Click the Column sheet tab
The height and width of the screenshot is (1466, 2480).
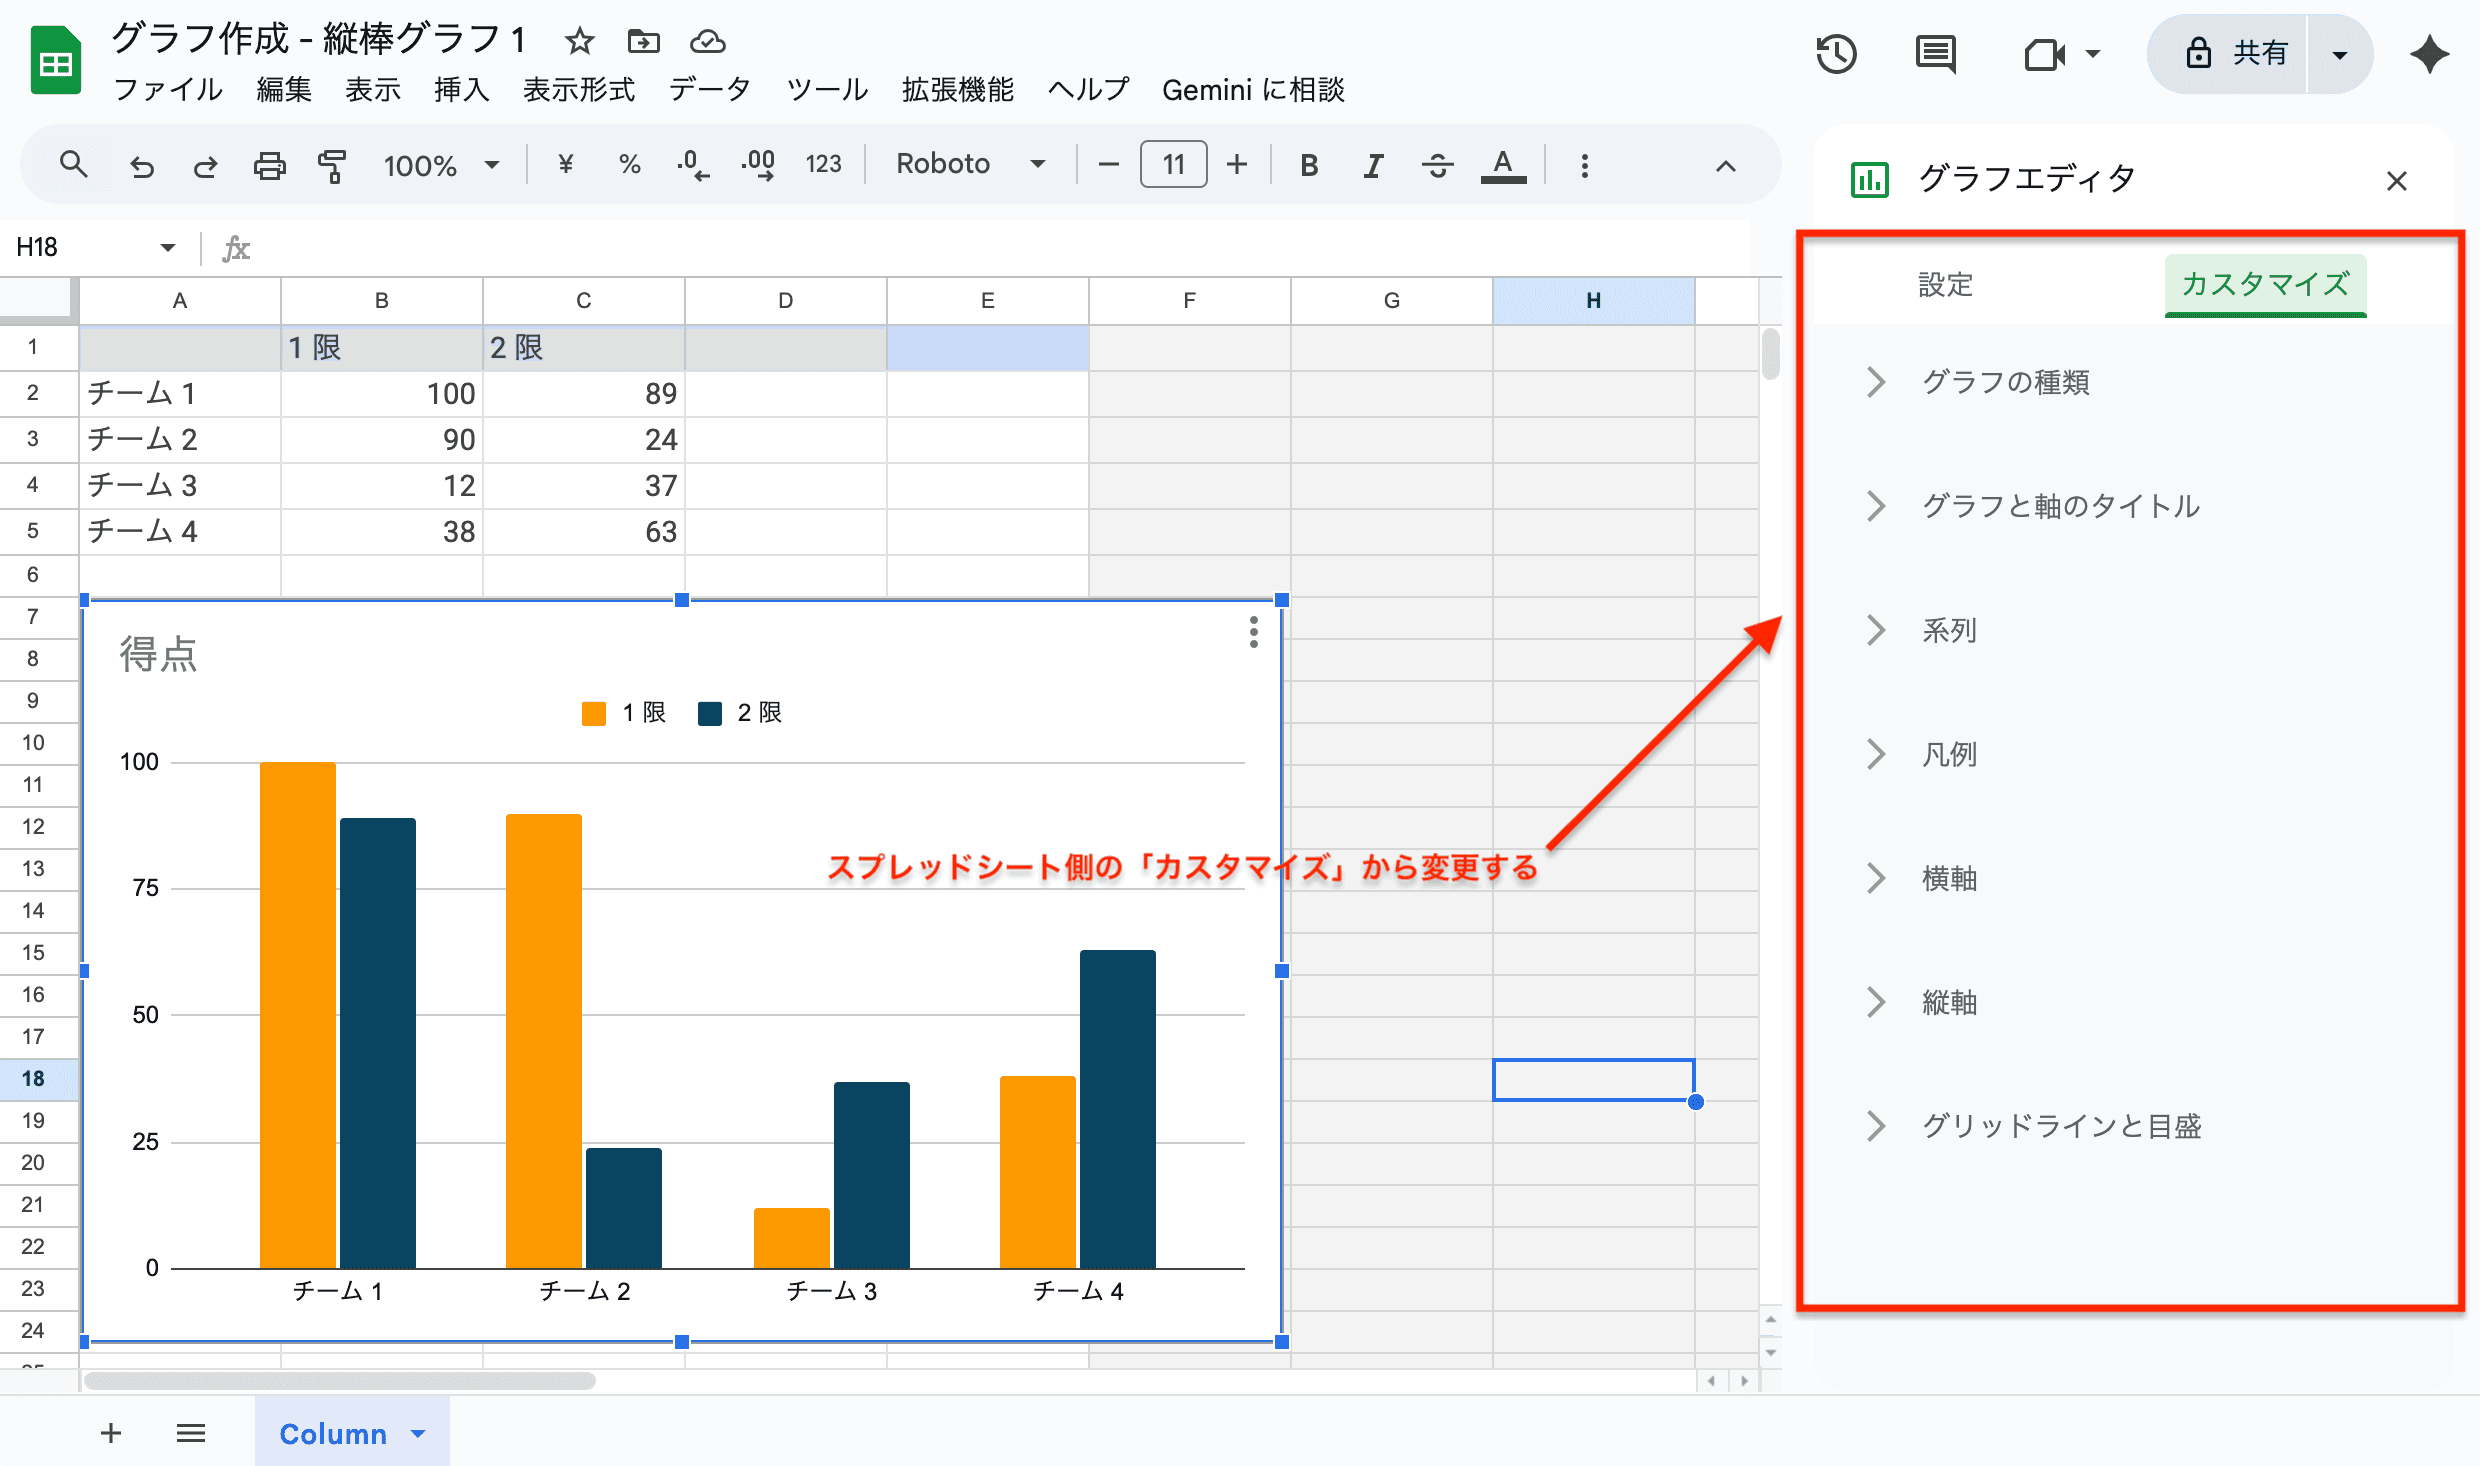point(333,1433)
